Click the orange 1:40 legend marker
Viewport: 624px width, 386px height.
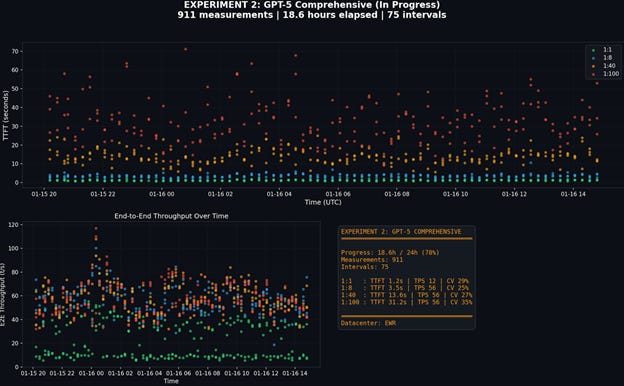[x=593, y=66]
